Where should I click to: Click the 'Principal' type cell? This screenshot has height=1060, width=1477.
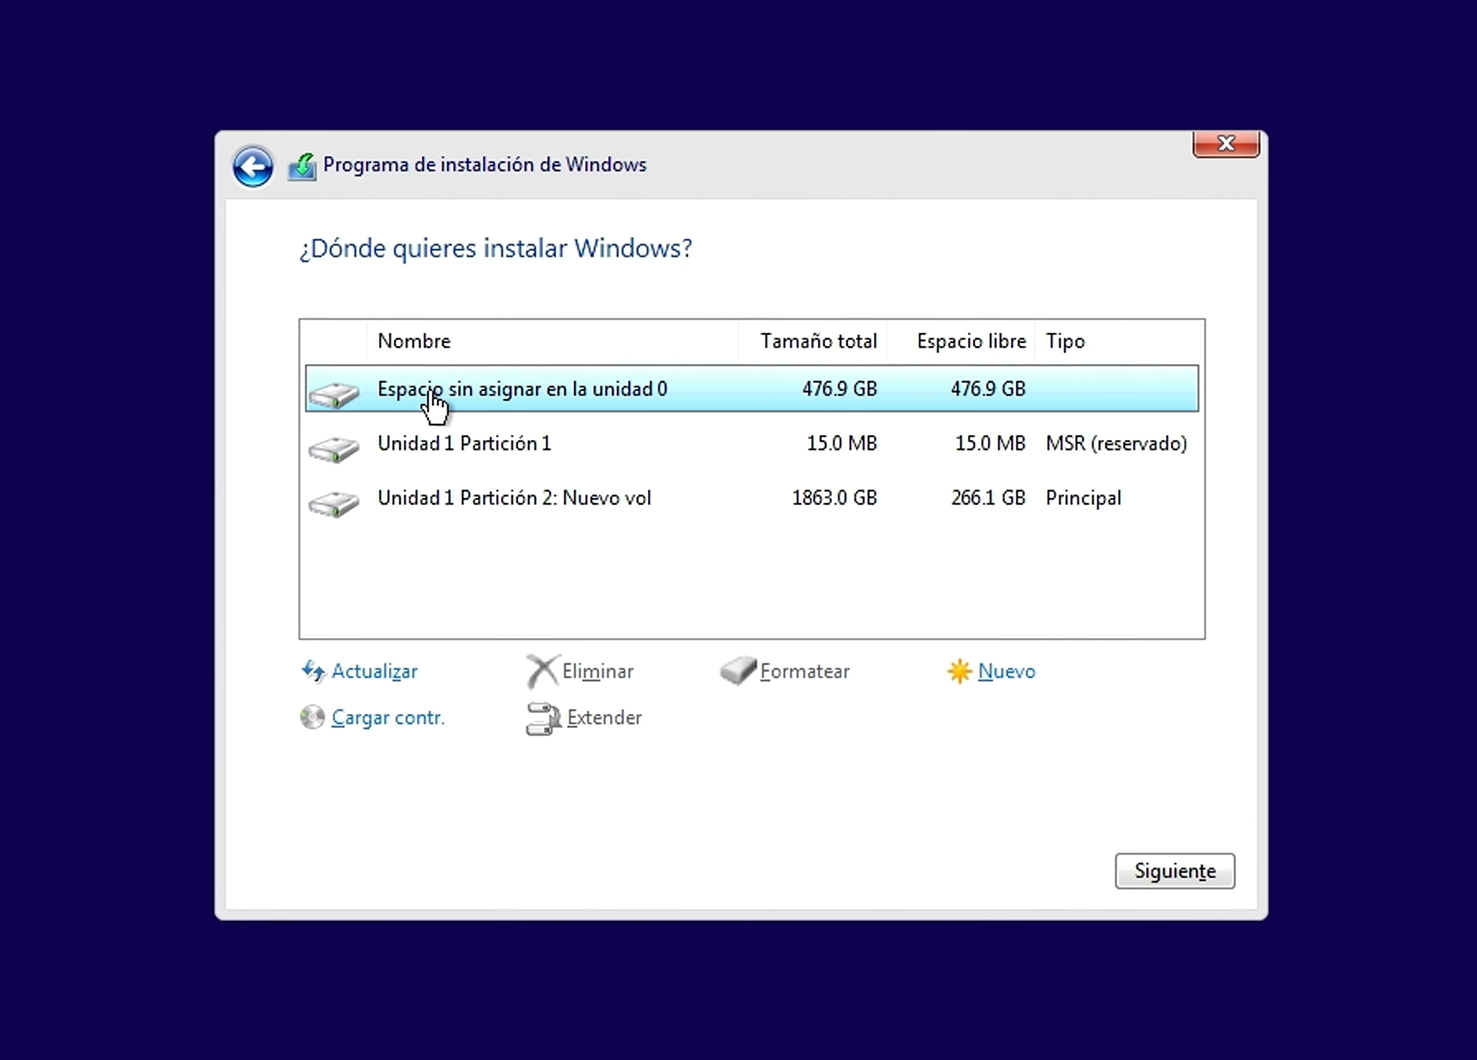[1083, 498]
